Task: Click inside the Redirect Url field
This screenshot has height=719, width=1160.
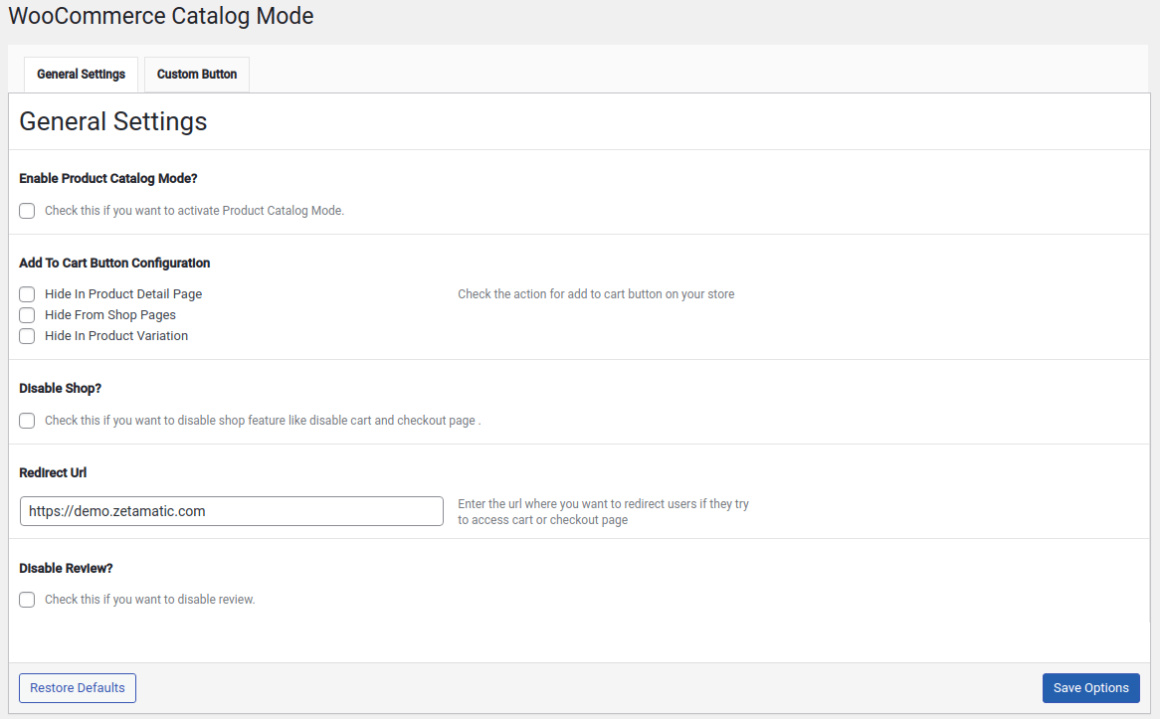Action: click(231, 511)
